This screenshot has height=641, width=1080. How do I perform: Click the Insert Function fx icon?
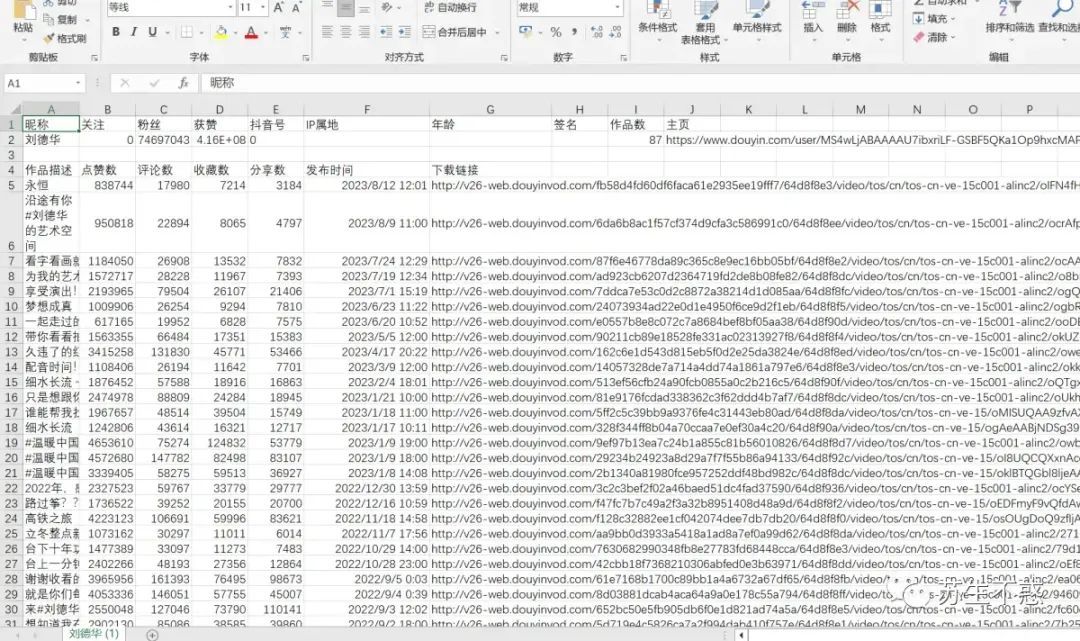point(183,83)
